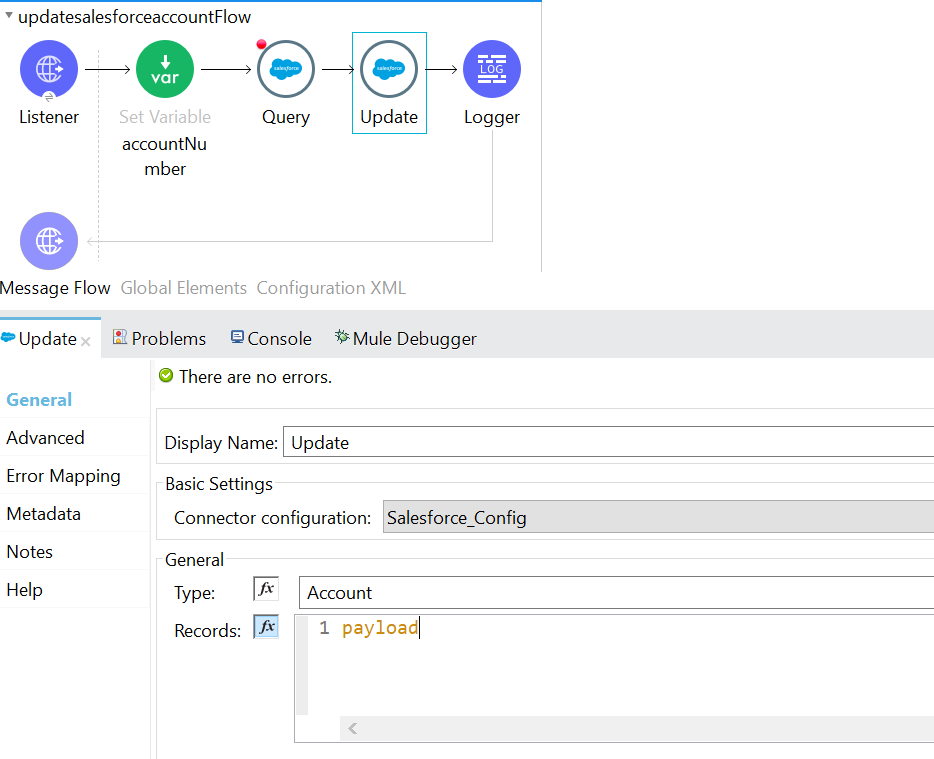Switch to the Configuration XML tab
Image resolution: width=934 pixels, height=759 pixels.
click(x=331, y=288)
